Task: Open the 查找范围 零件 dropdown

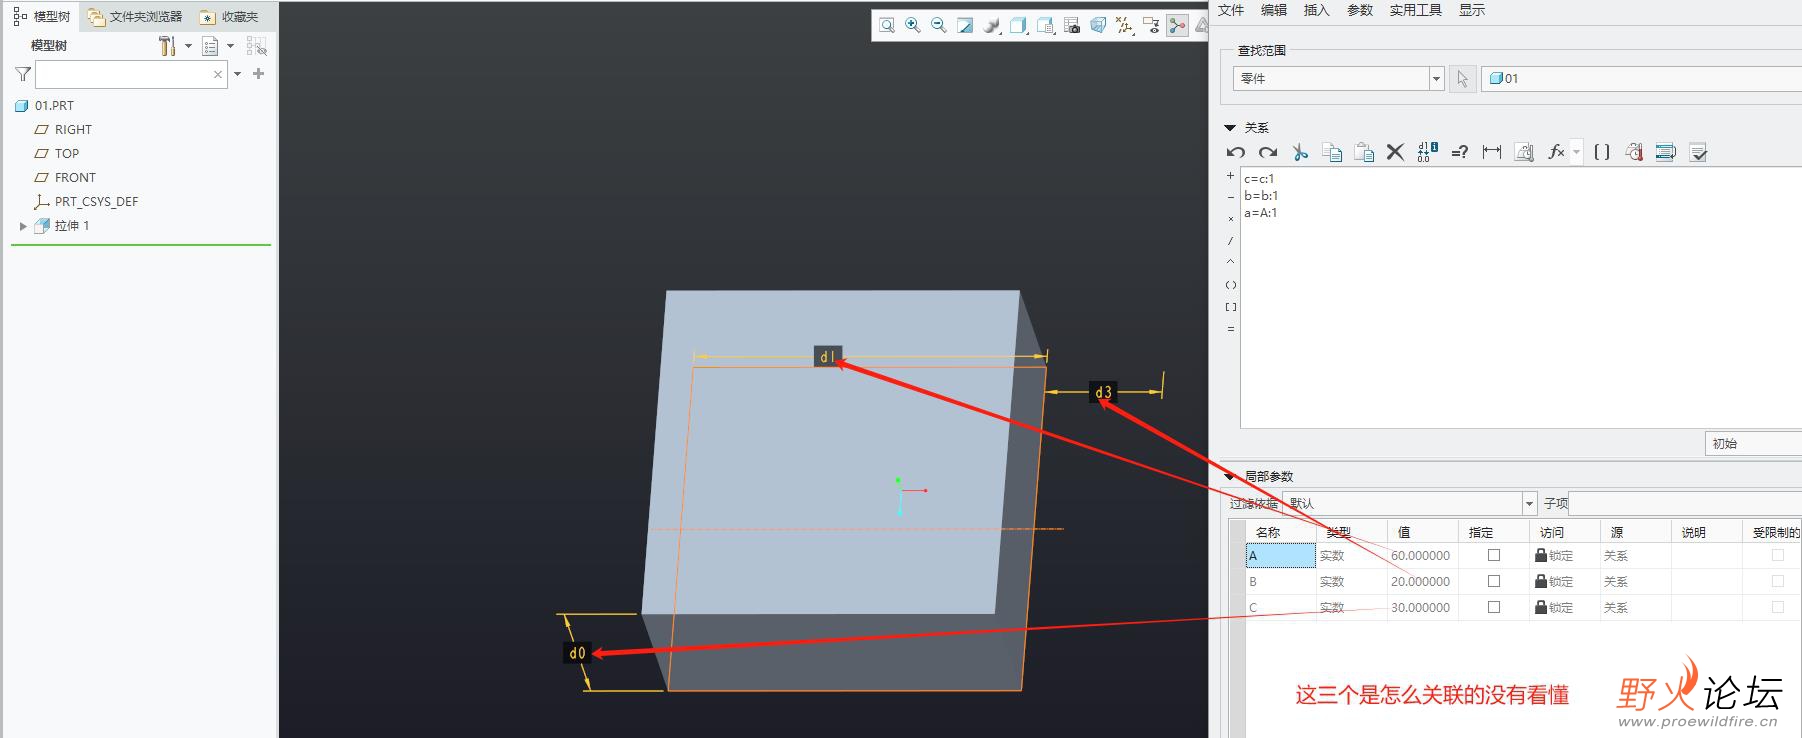Action: click(1437, 79)
